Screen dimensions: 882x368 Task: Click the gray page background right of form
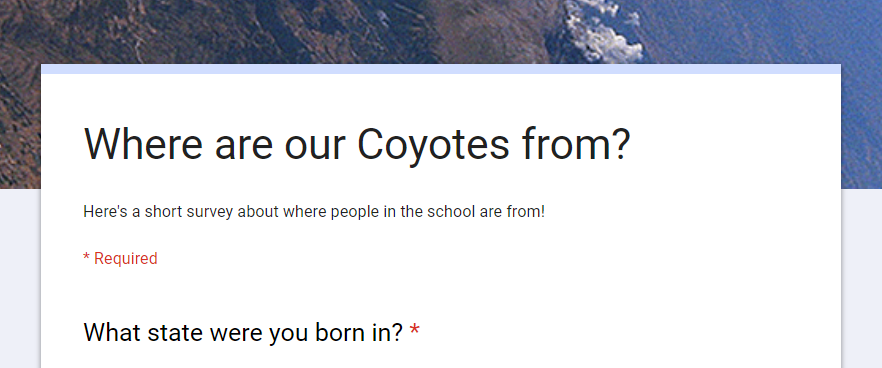pyautogui.click(x=862, y=279)
